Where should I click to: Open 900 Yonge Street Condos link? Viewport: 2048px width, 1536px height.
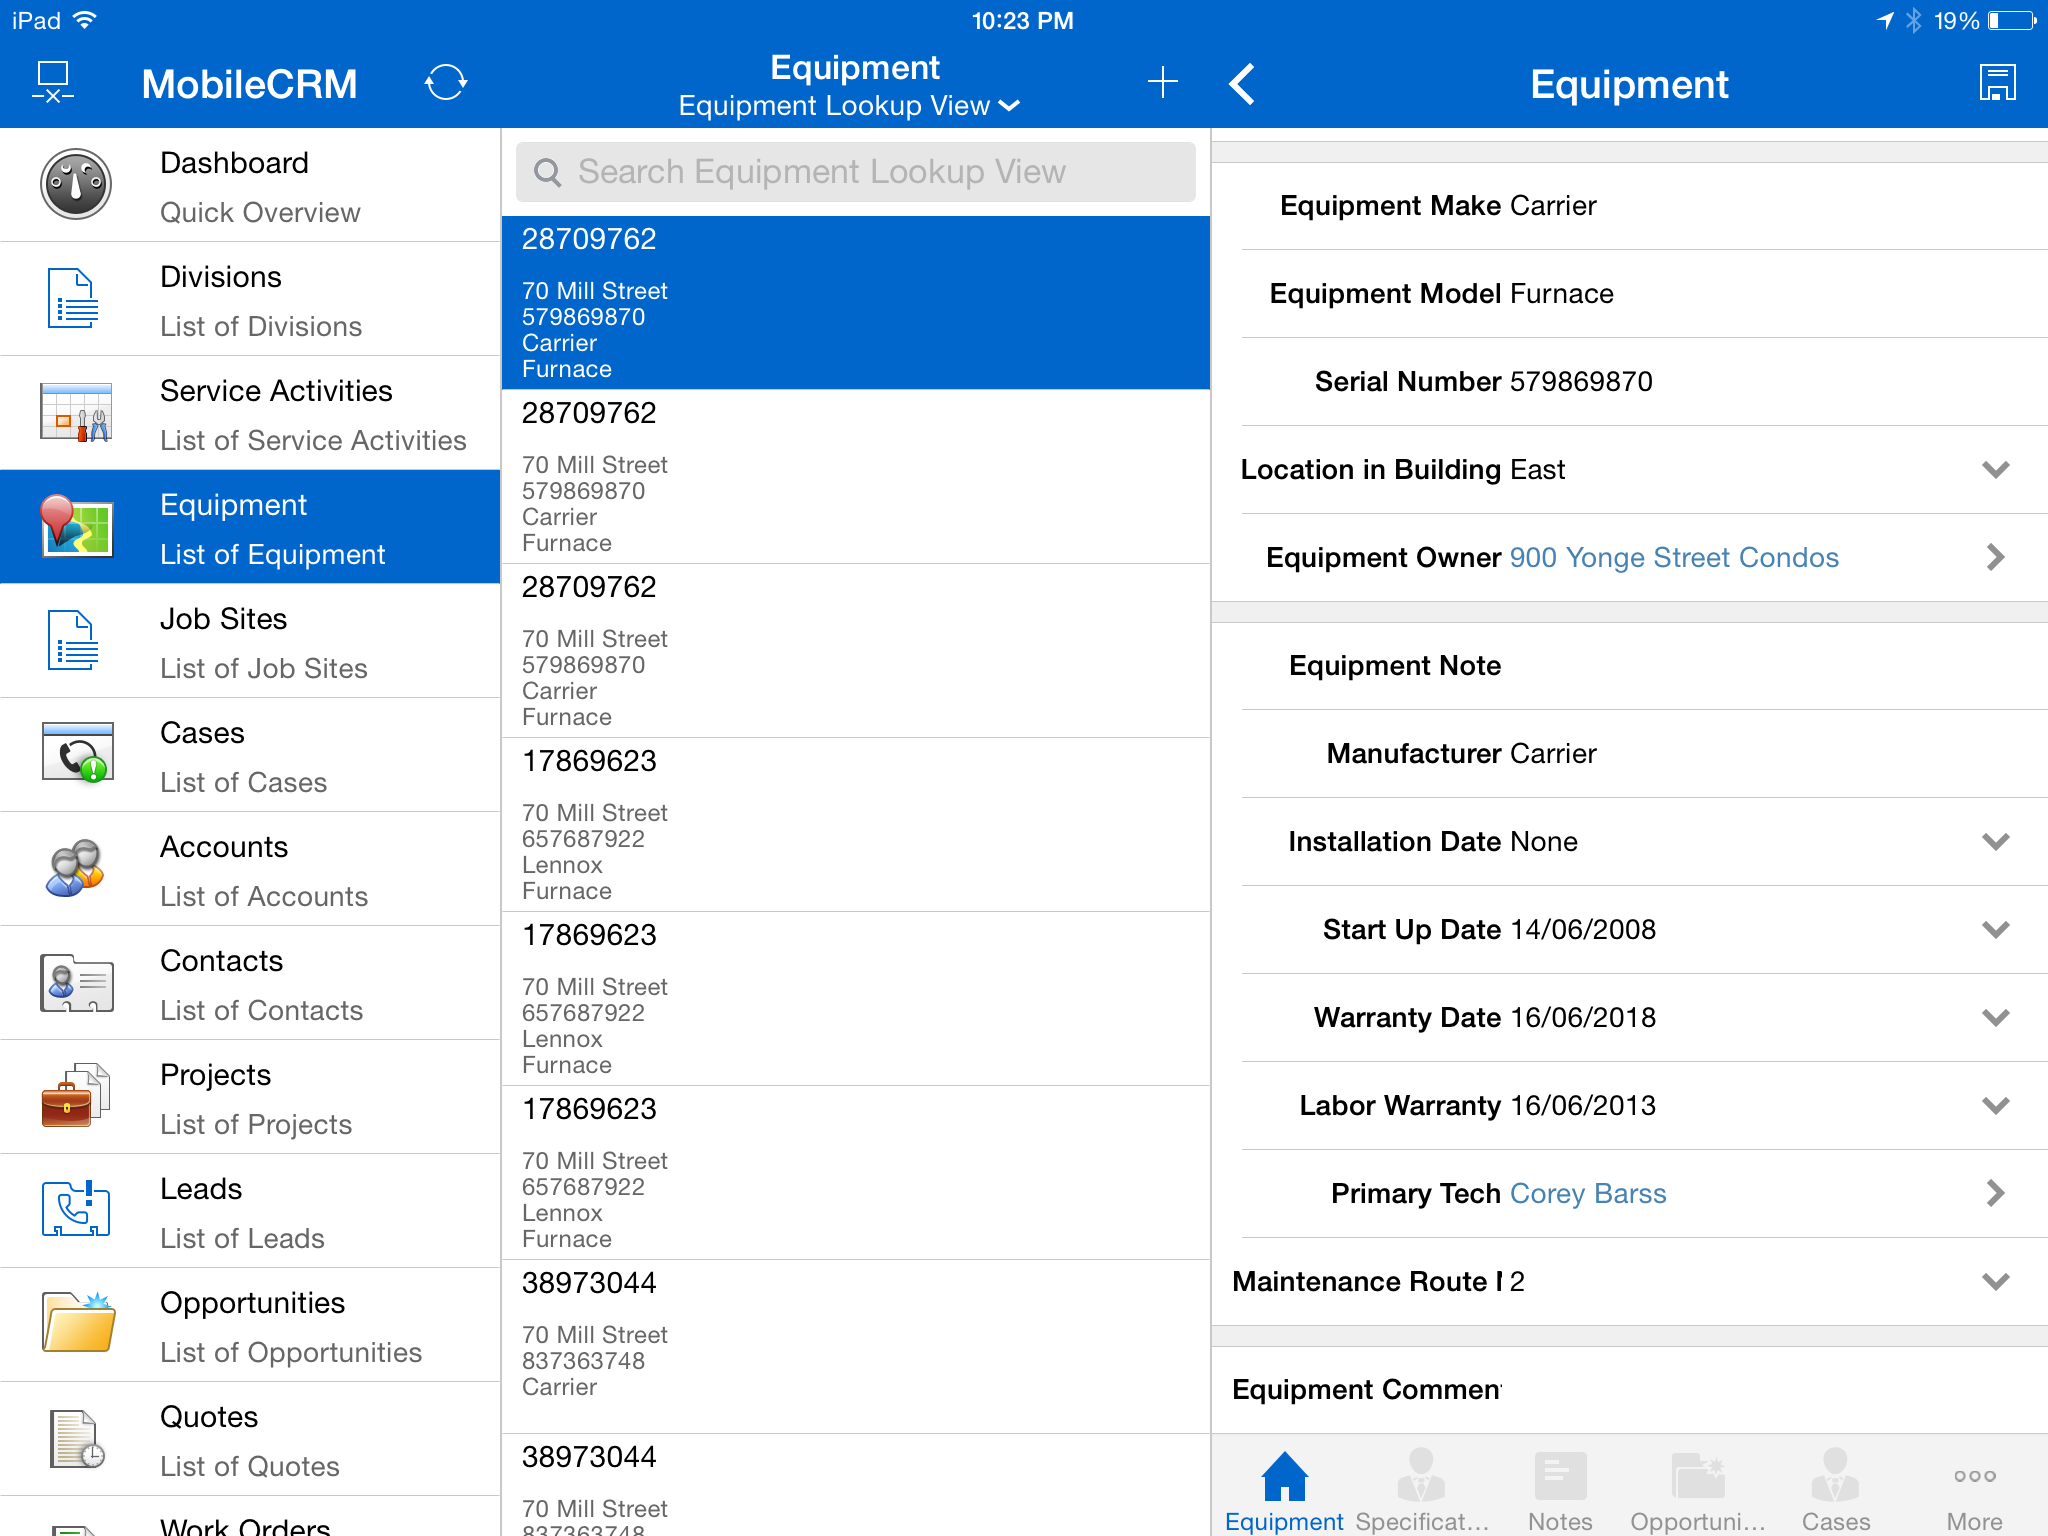[1673, 558]
